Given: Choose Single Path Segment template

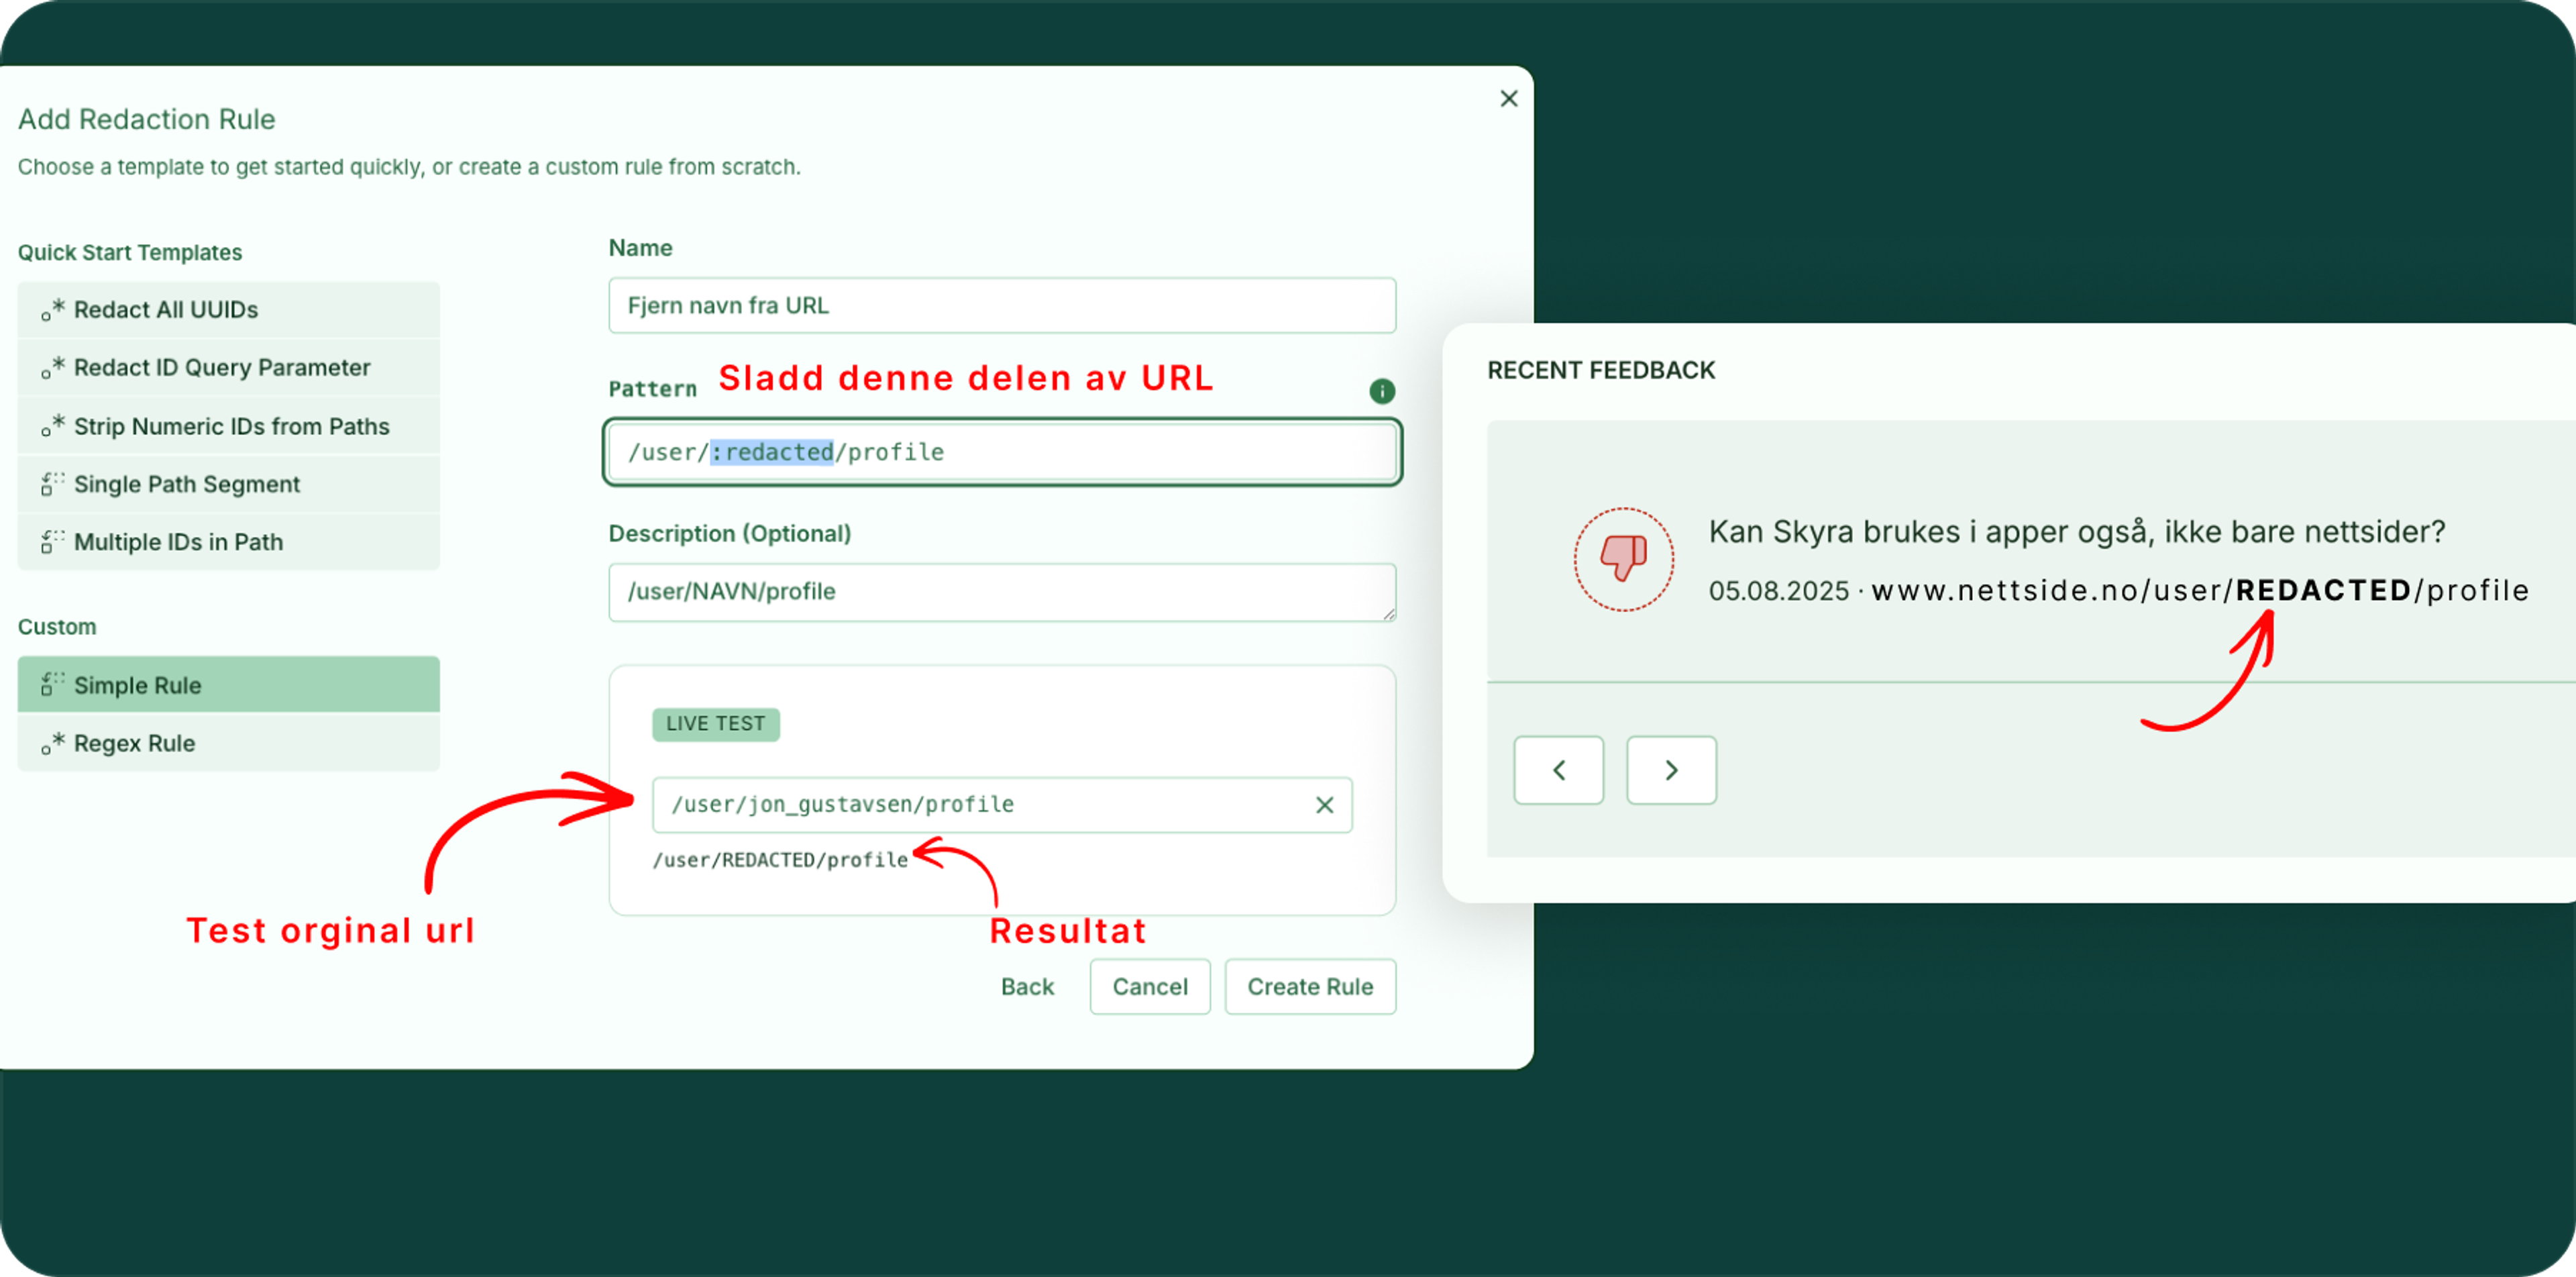Looking at the screenshot, I should coord(228,484).
